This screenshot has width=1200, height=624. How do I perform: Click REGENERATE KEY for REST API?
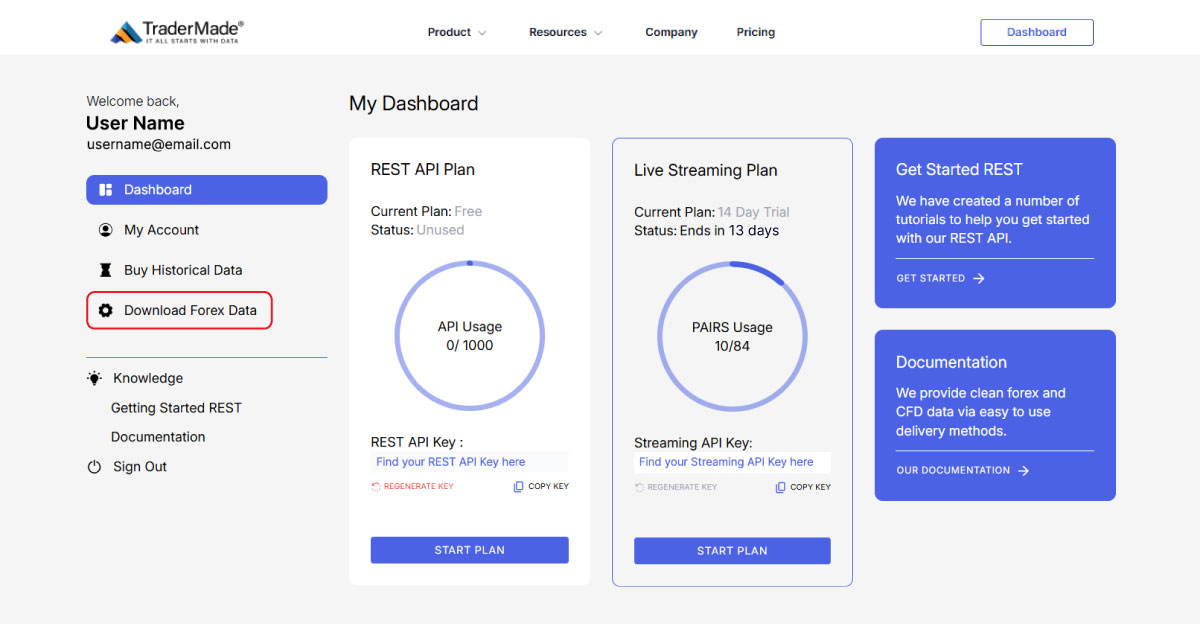click(412, 487)
